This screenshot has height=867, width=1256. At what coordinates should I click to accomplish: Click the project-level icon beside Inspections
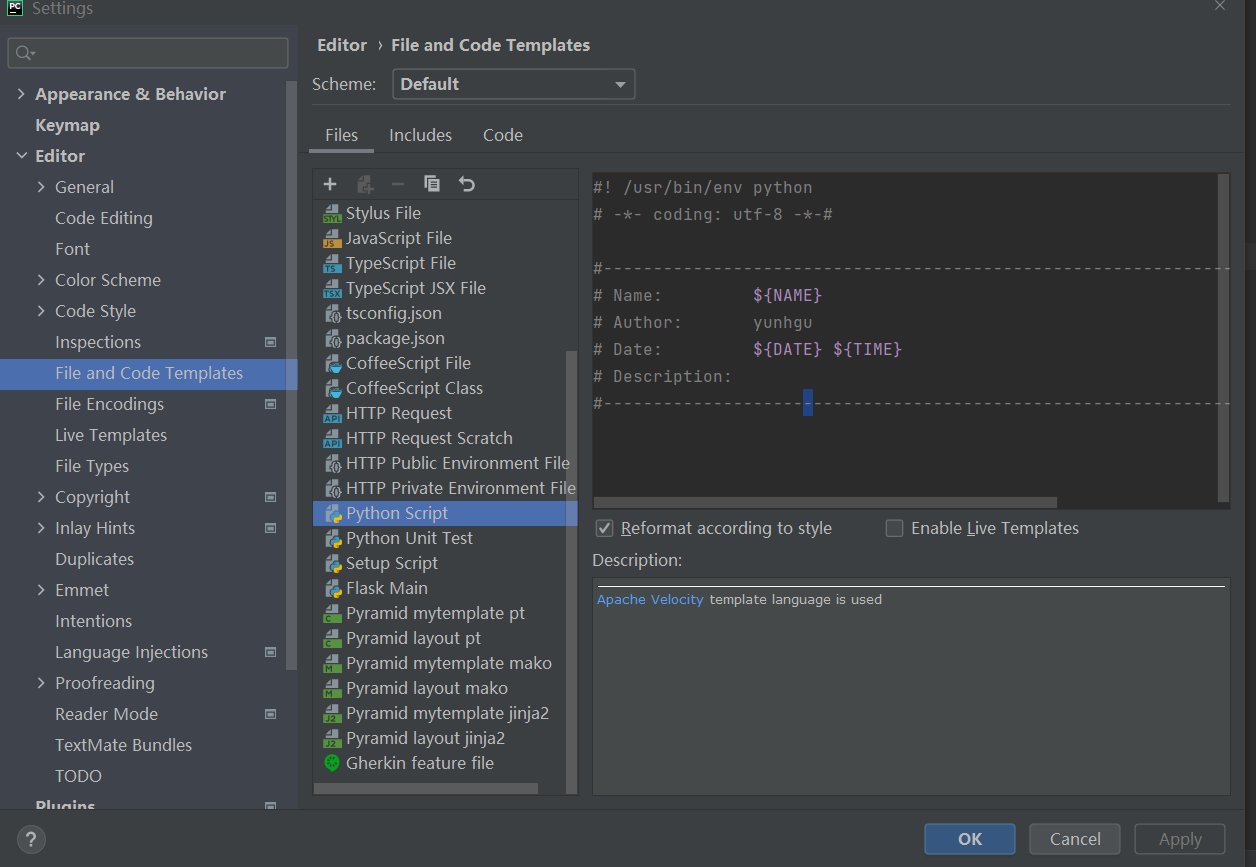tap(270, 342)
